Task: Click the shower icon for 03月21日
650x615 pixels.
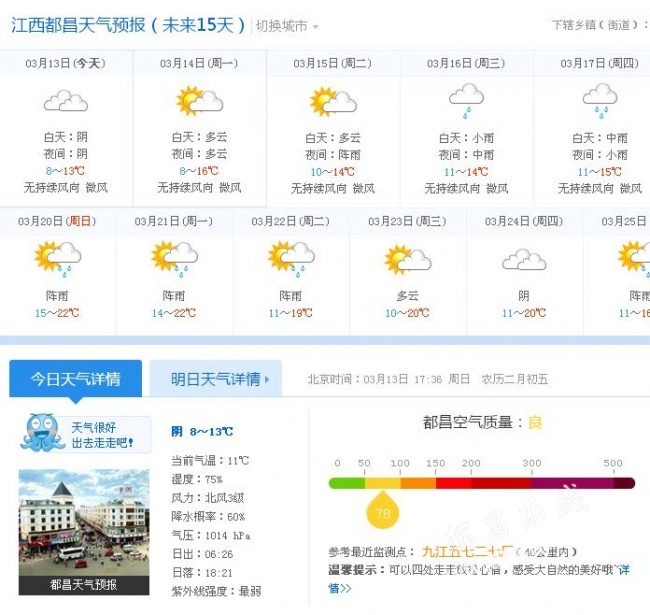Action: click(x=174, y=259)
